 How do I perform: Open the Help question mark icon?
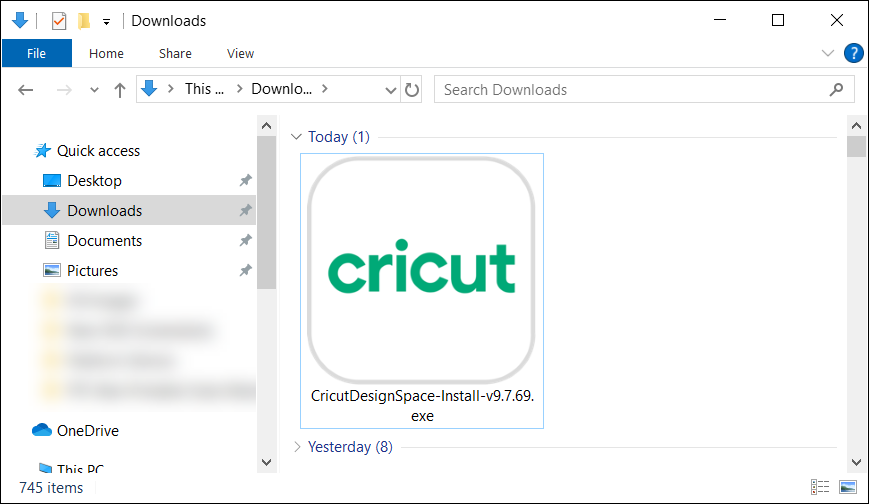point(853,53)
